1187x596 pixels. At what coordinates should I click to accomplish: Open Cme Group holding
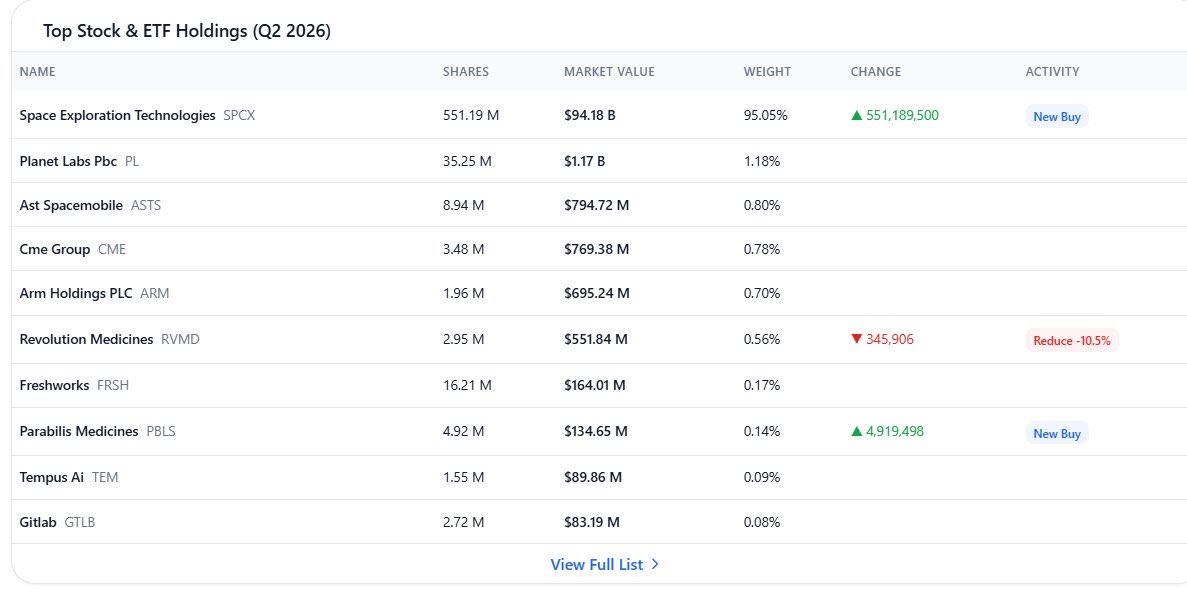coord(55,248)
